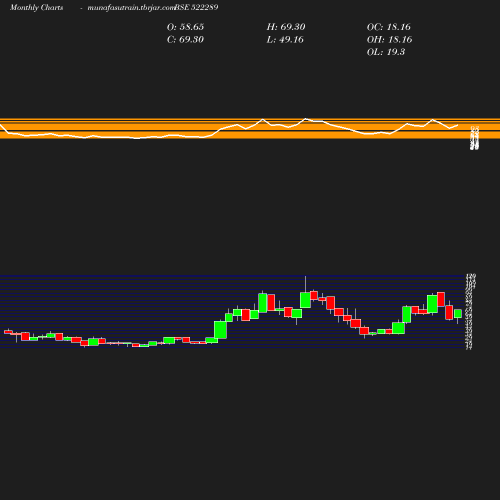Click the 'OH: 18.16' value

click(x=389, y=40)
